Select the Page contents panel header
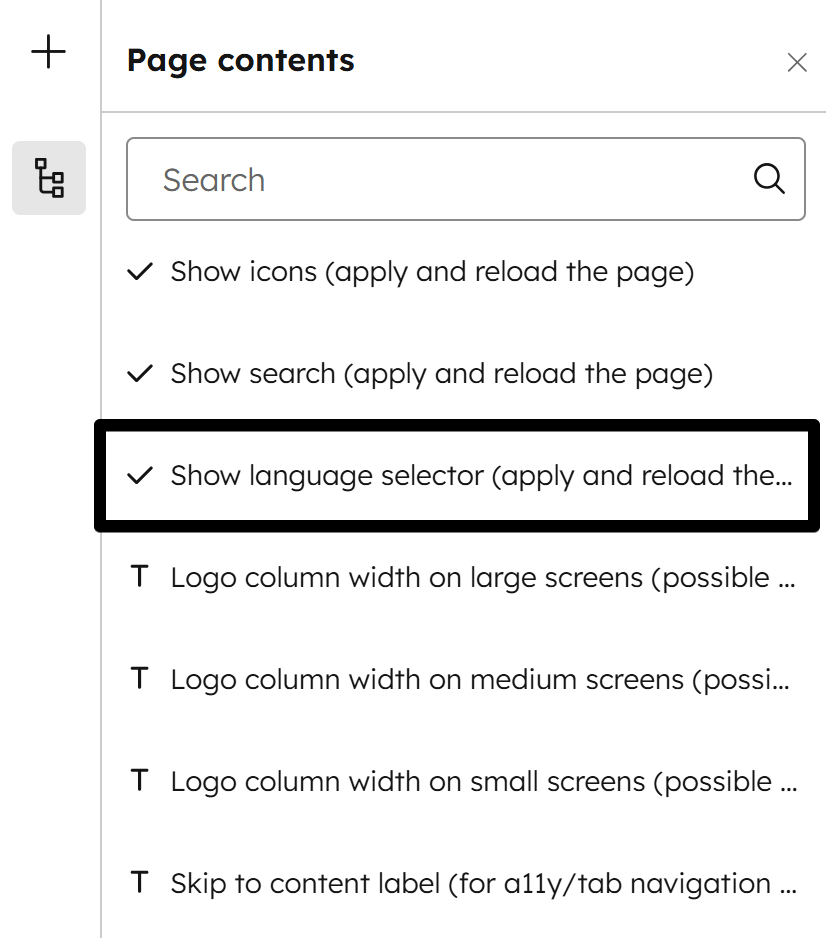Screen dimensions: 826x938 tap(240, 60)
